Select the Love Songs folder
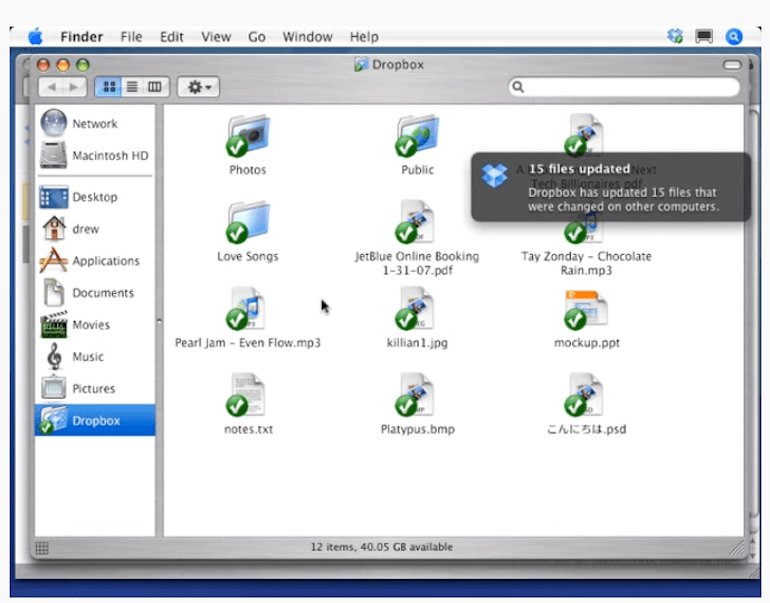This screenshot has height=603, width=770. click(x=248, y=222)
